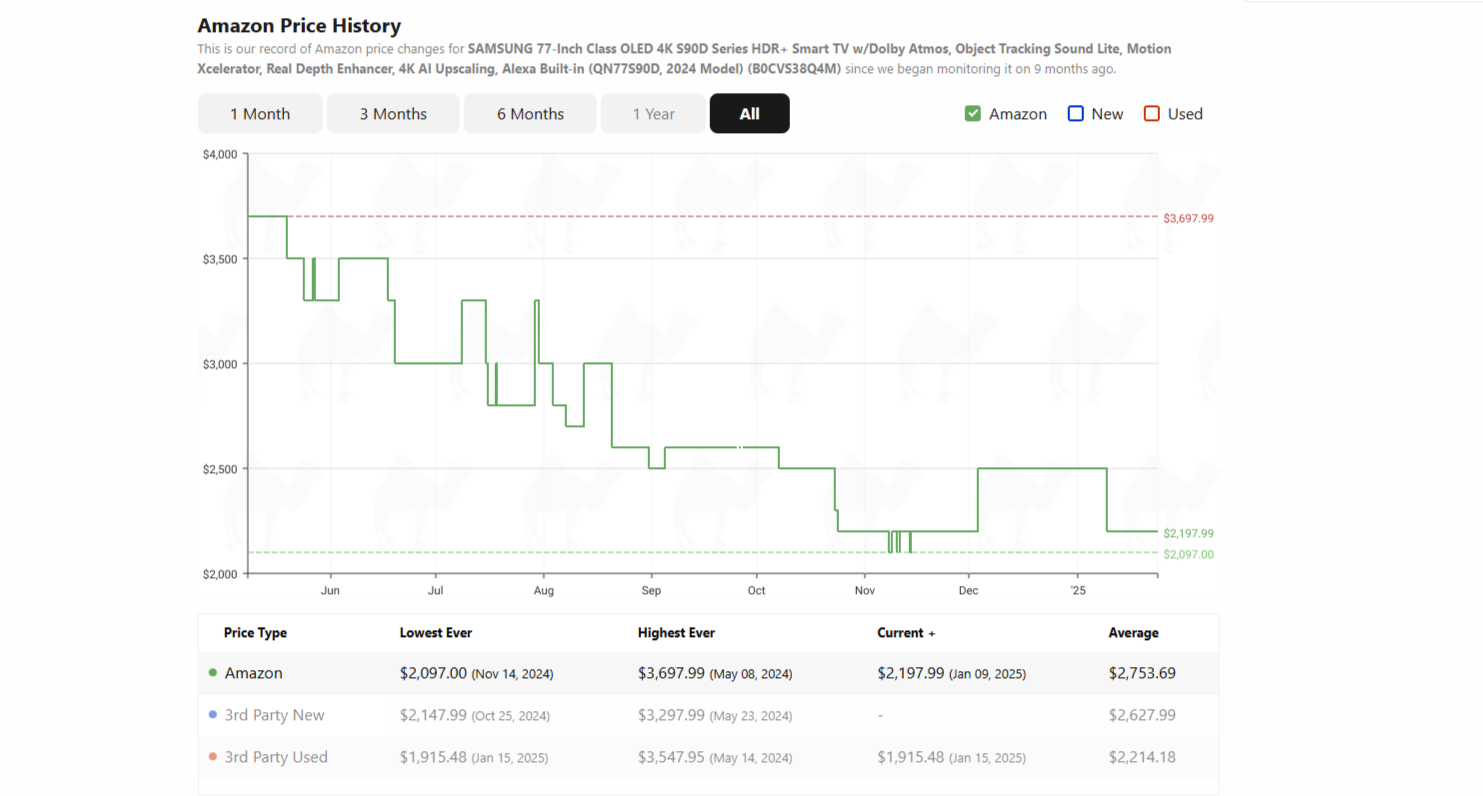
Task: Switch to the 3 Months view
Action: point(393,114)
